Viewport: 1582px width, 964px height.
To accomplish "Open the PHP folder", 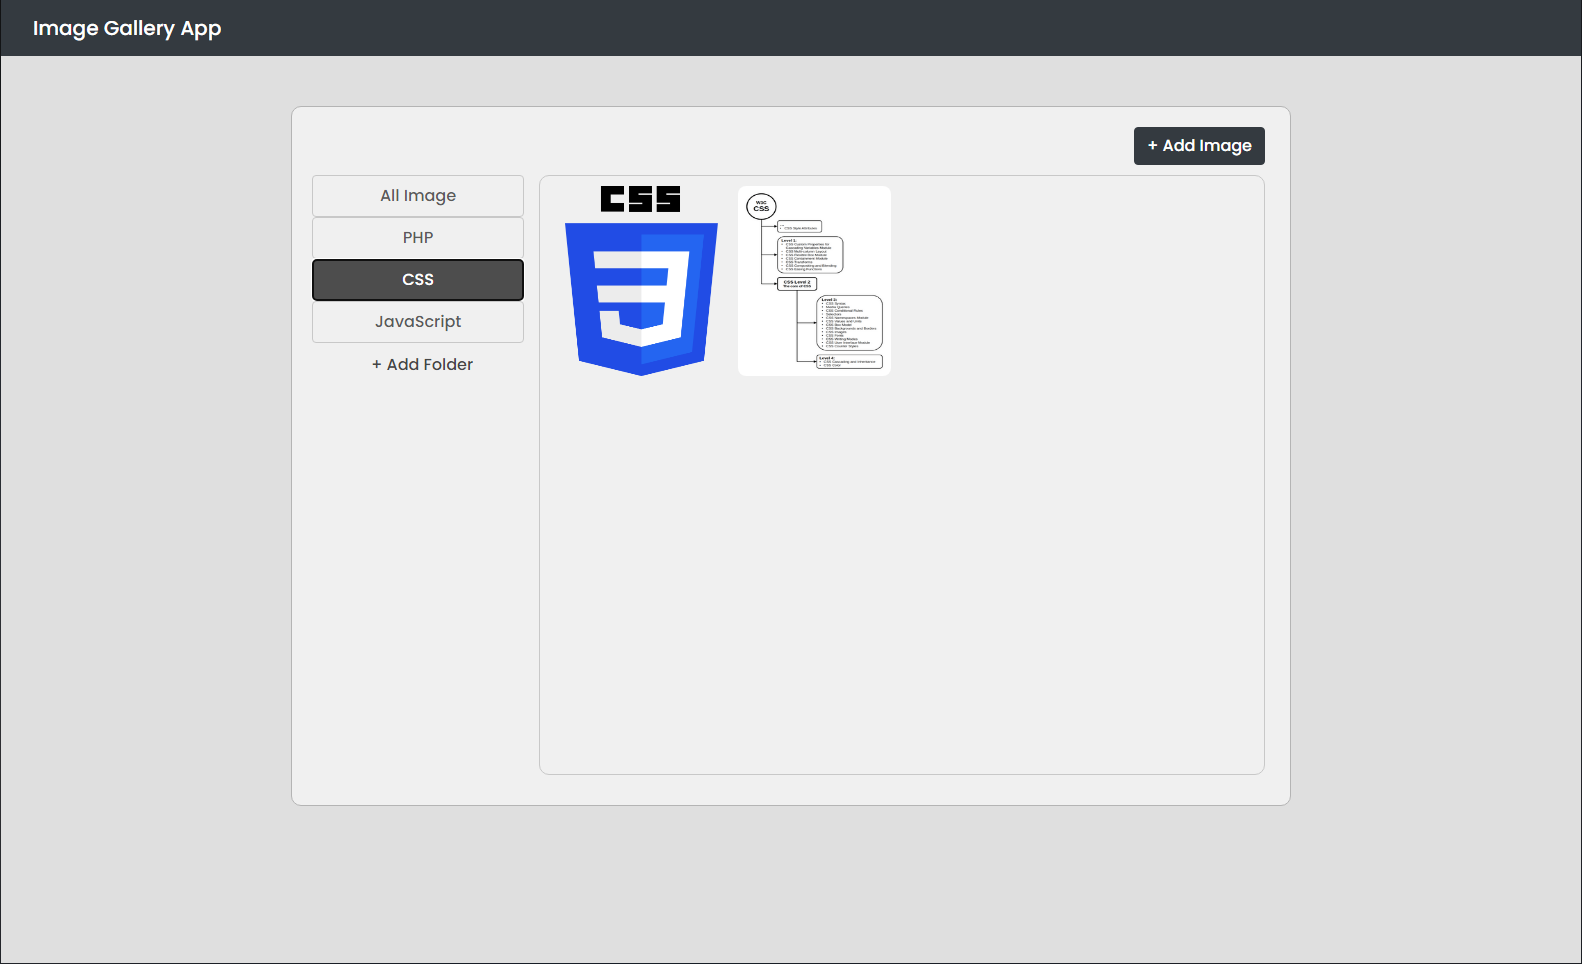I will (x=418, y=238).
